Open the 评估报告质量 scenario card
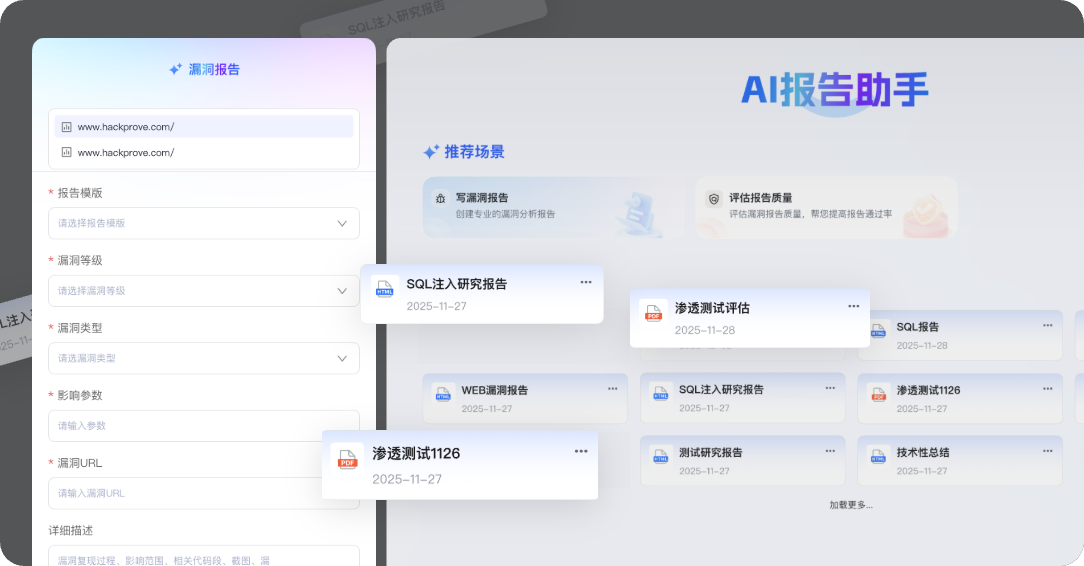 (825, 207)
